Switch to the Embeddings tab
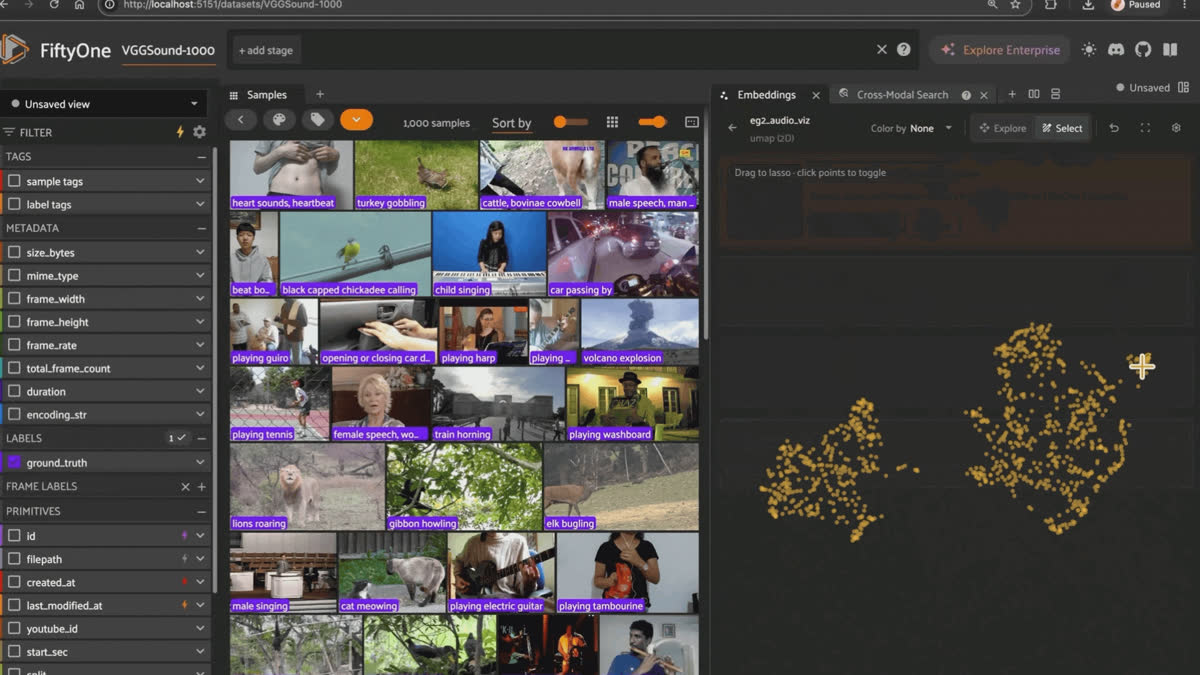The image size is (1200, 675). coord(766,95)
